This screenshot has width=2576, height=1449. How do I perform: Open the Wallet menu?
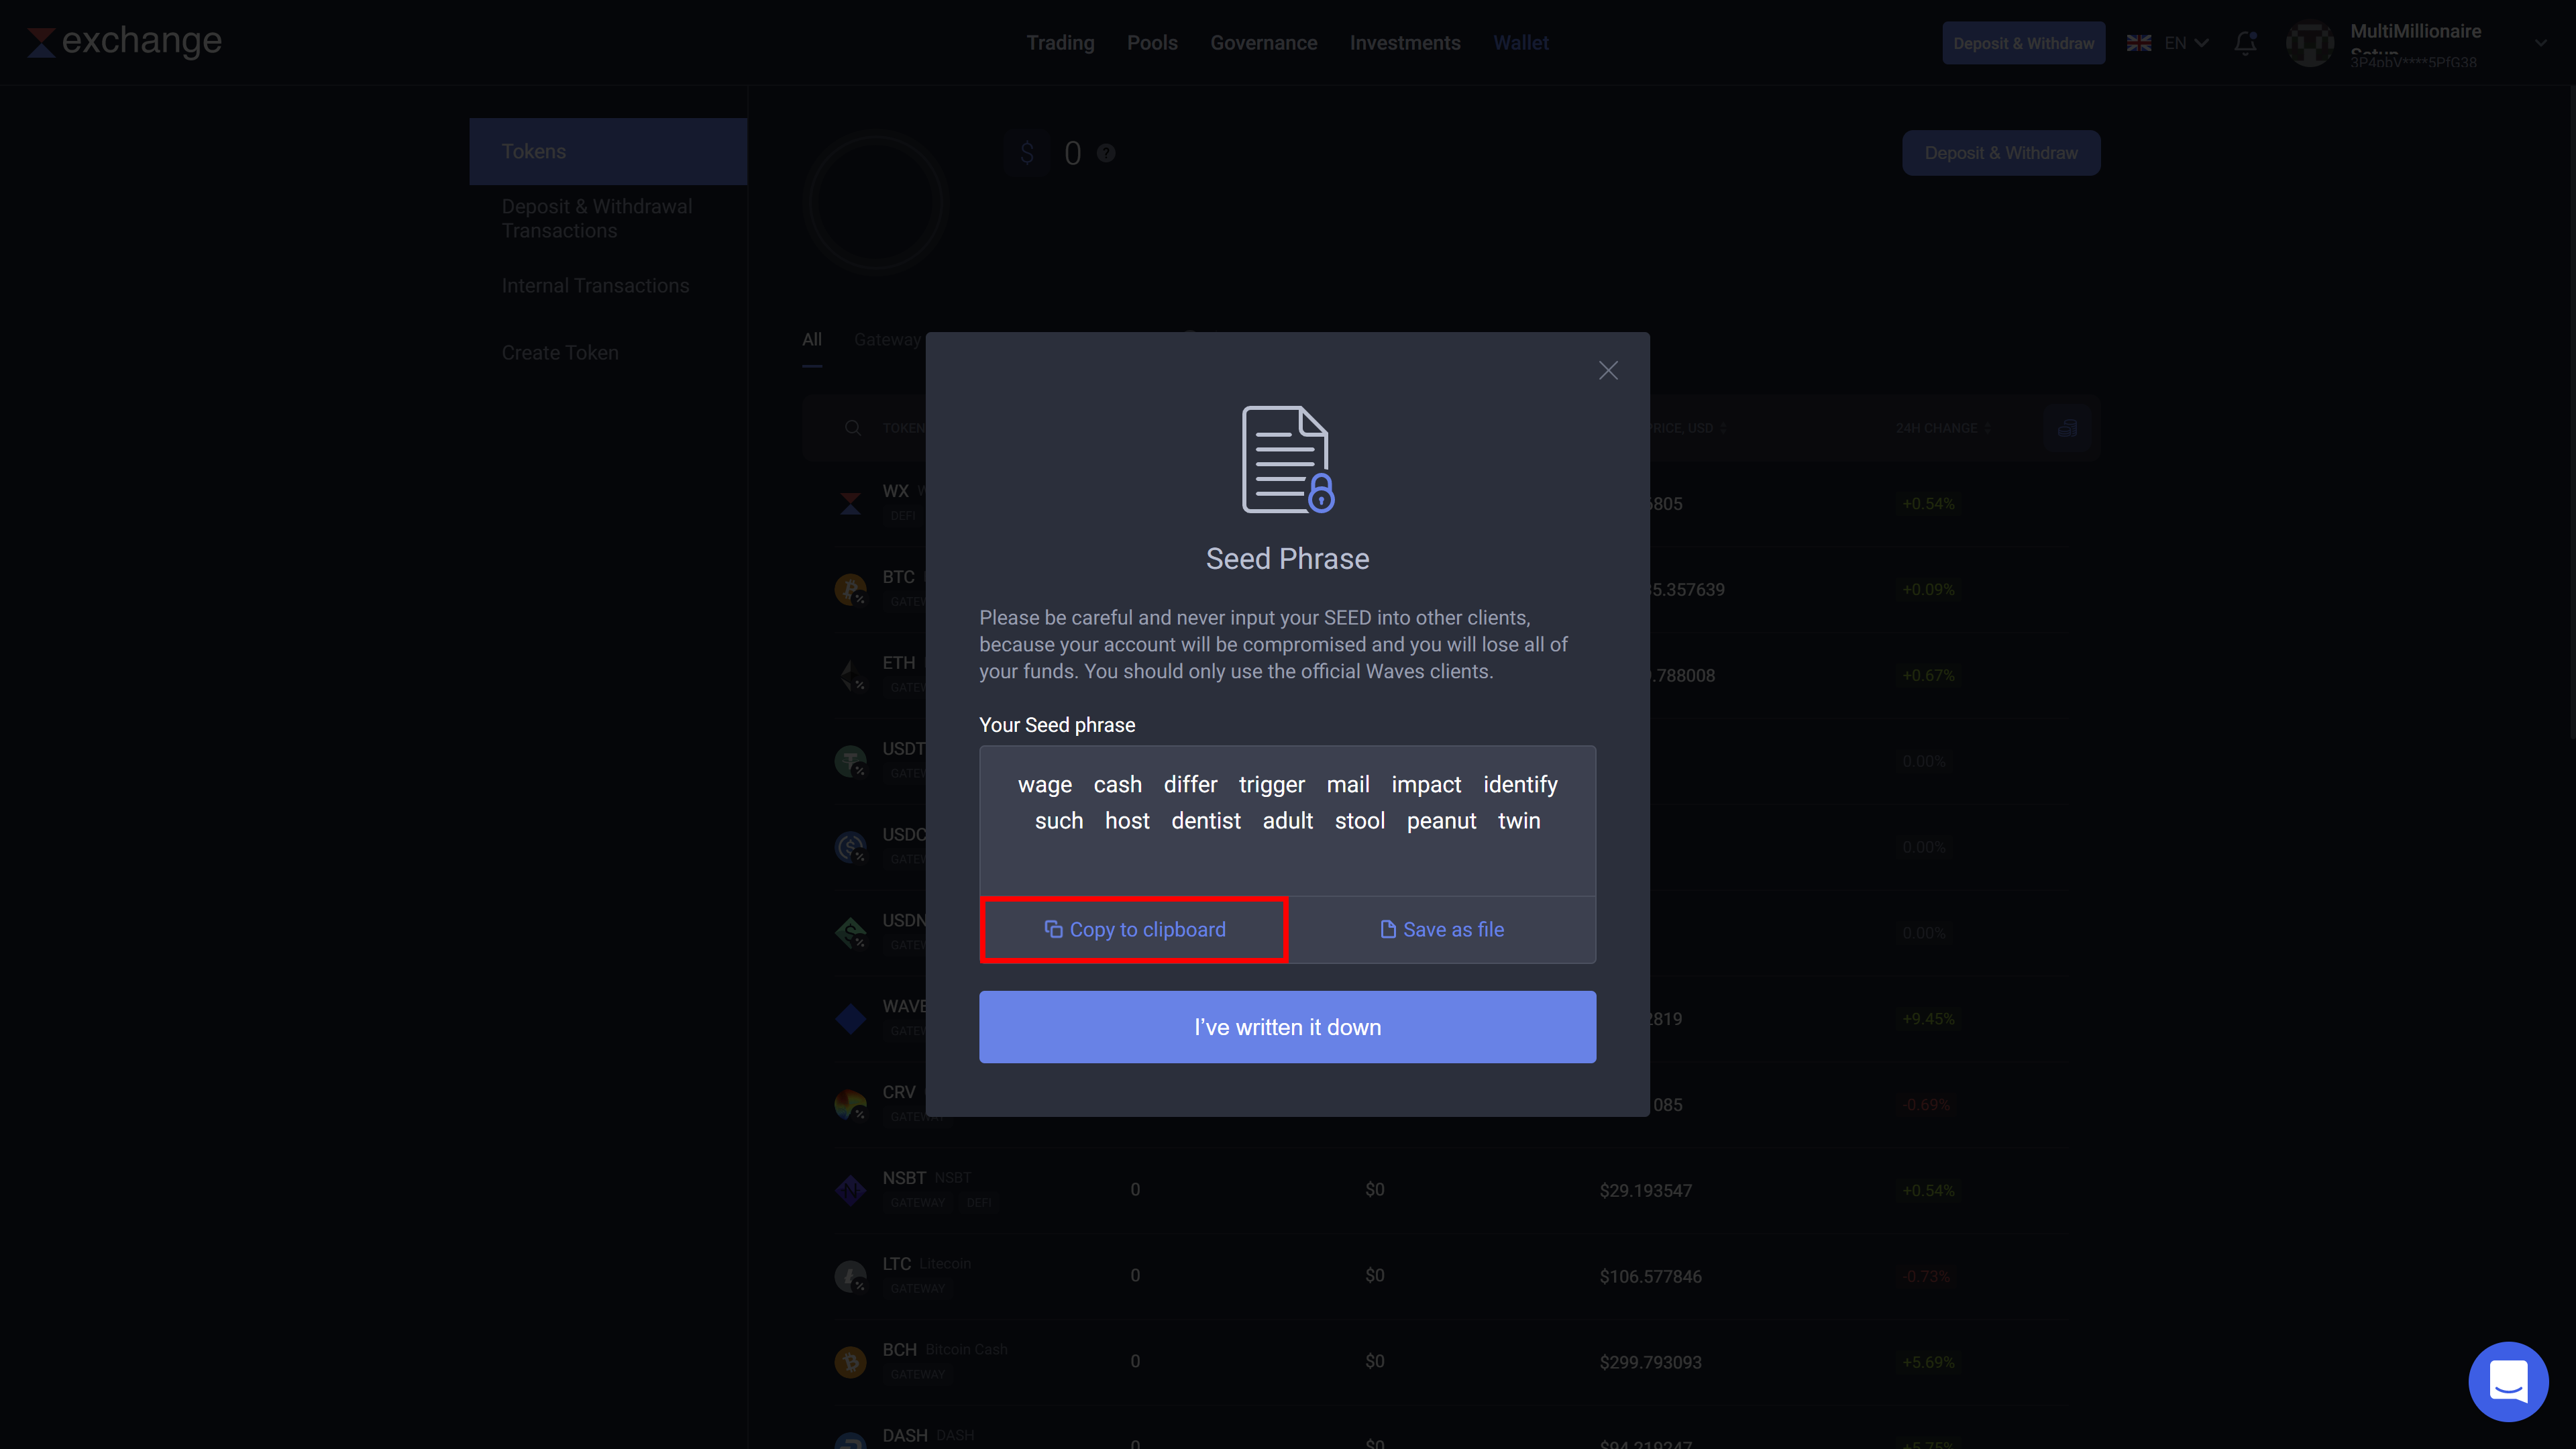[1521, 43]
